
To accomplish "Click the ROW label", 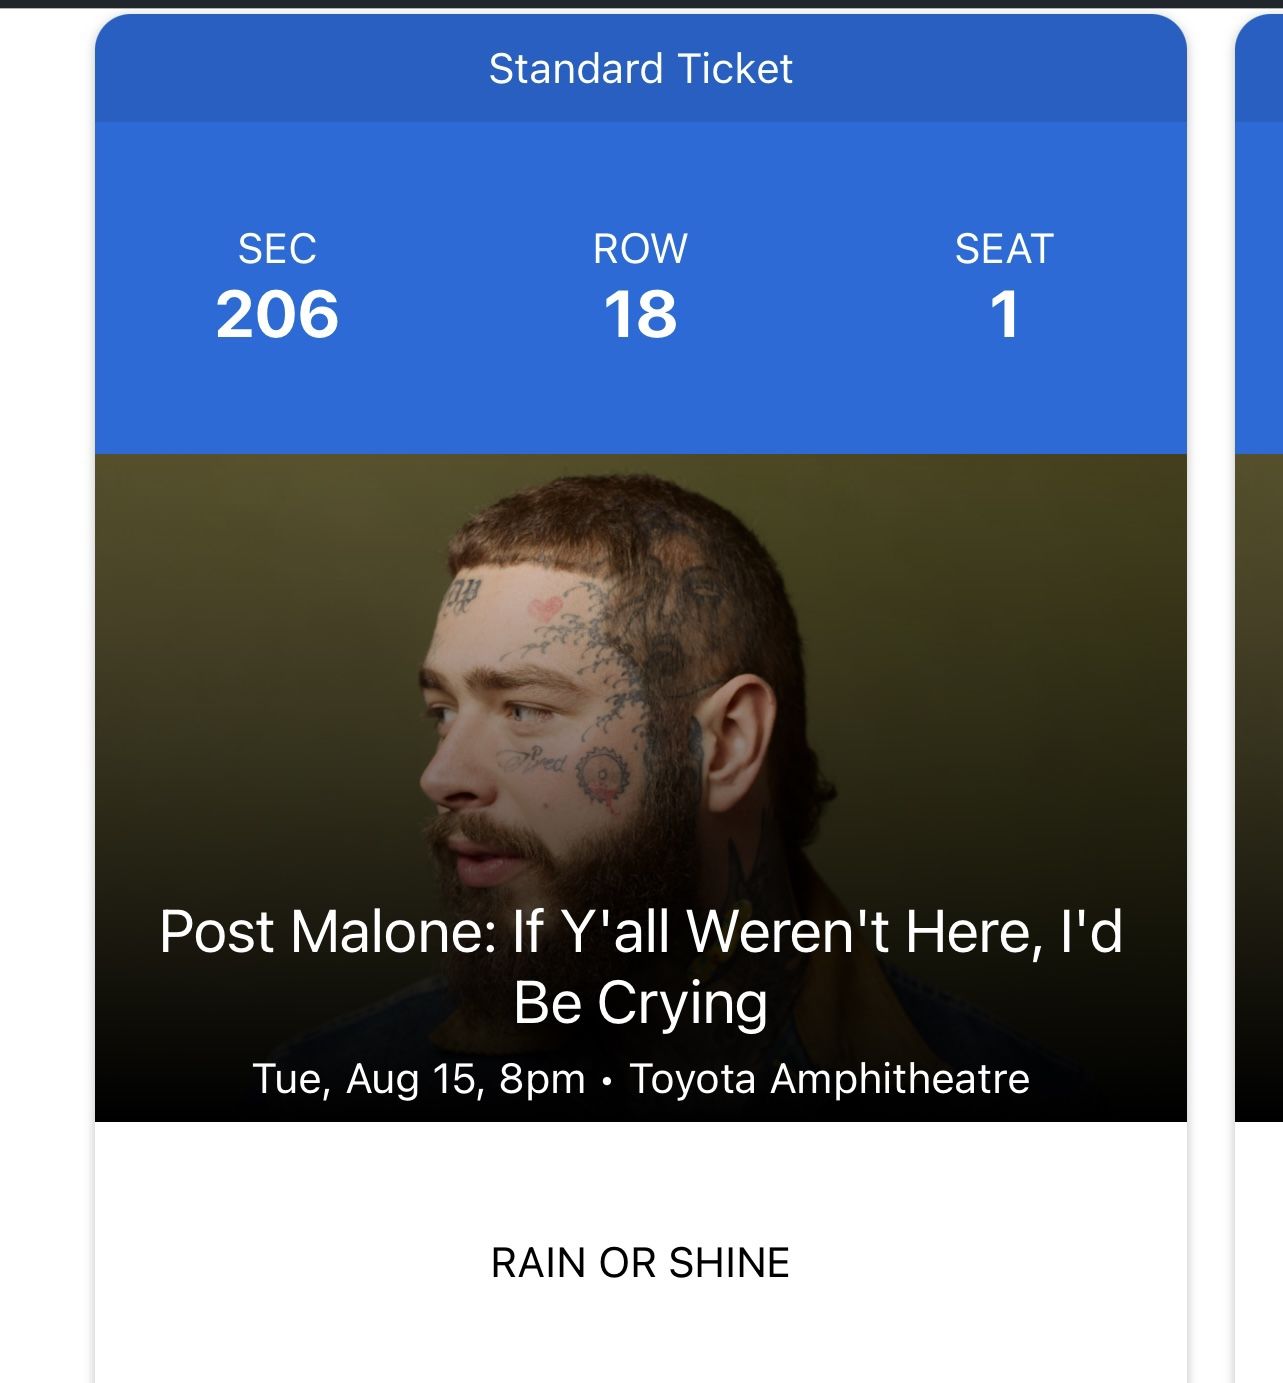I will (640, 249).
